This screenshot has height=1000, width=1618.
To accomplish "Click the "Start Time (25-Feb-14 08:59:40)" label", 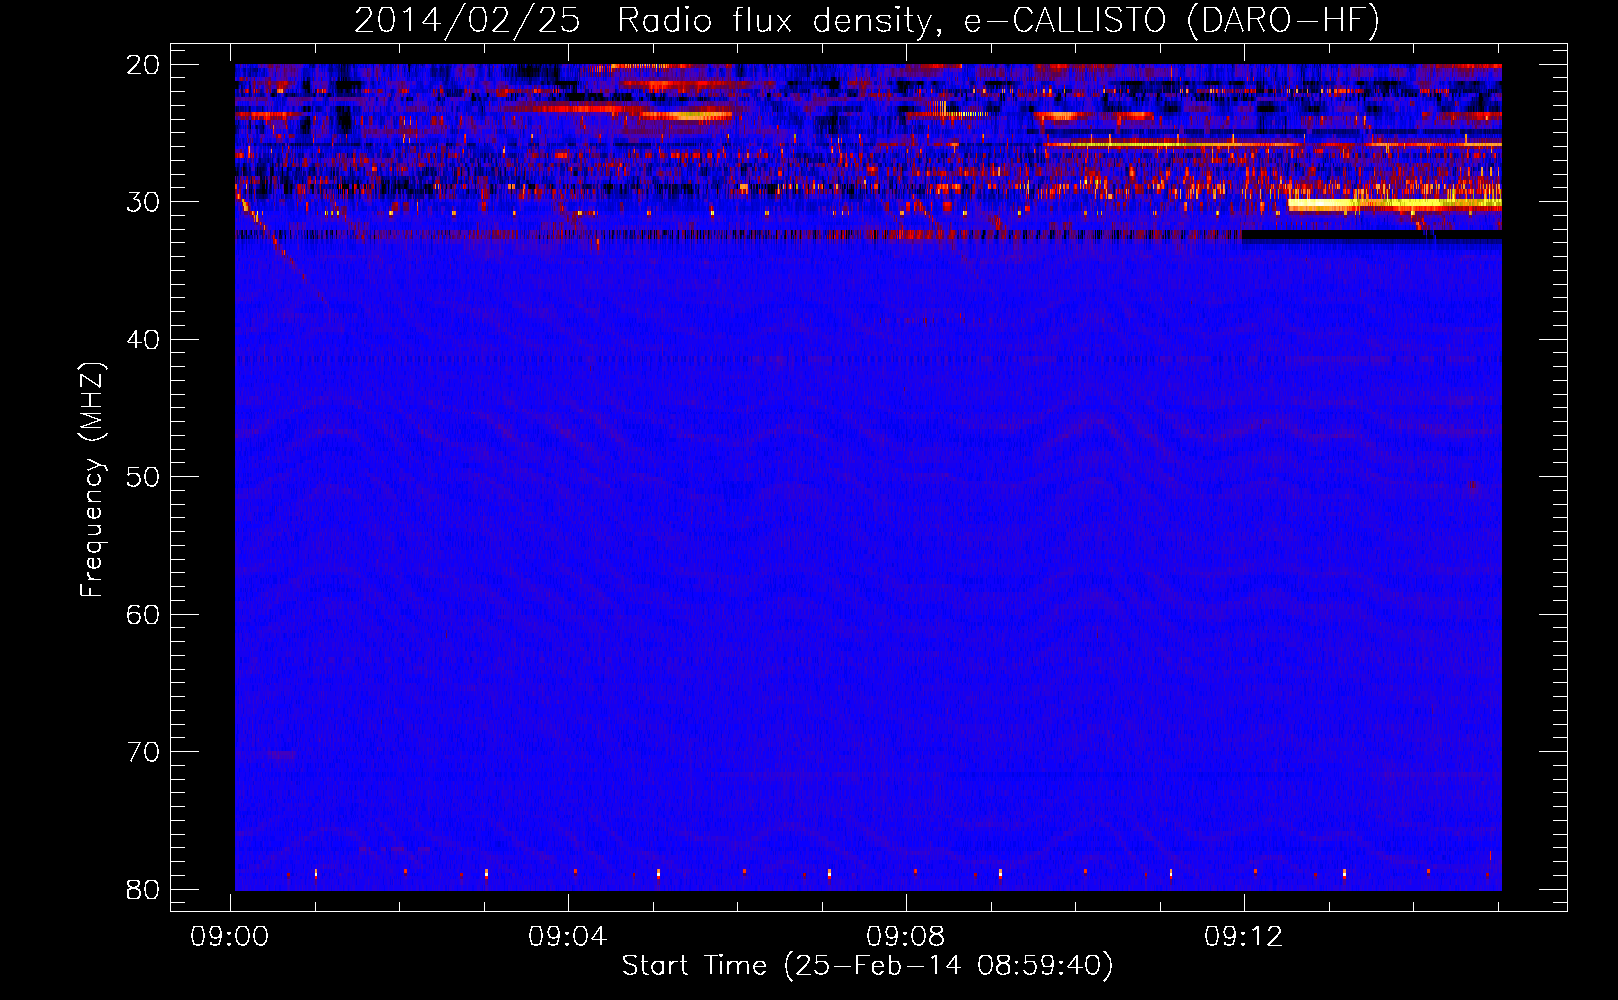I will 867,966.
